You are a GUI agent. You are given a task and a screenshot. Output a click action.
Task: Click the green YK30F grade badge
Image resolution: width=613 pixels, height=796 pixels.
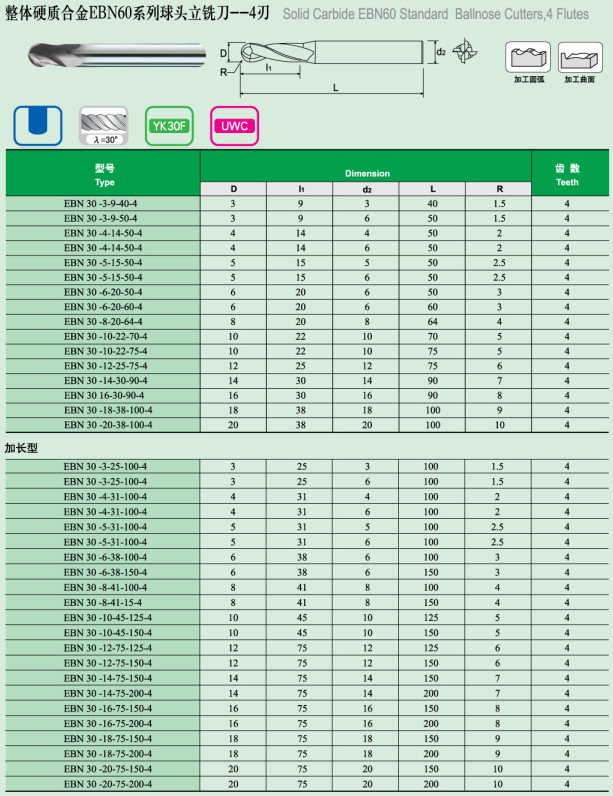coord(169,125)
